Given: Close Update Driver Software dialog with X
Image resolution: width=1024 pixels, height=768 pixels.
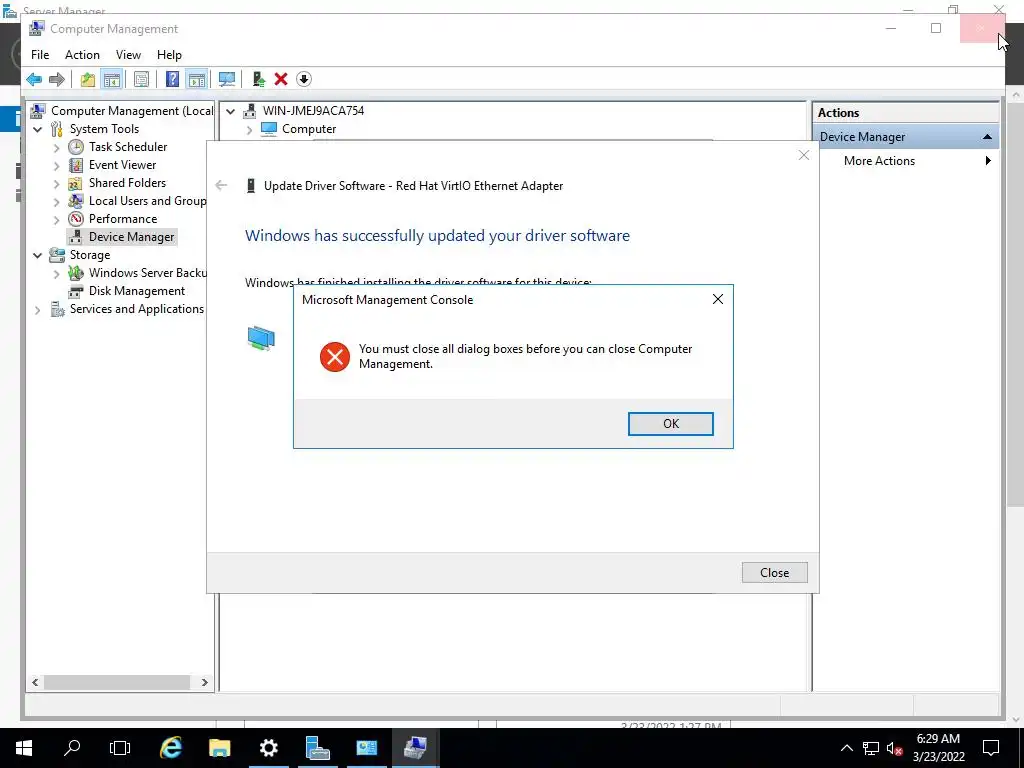Looking at the screenshot, I should [x=804, y=155].
